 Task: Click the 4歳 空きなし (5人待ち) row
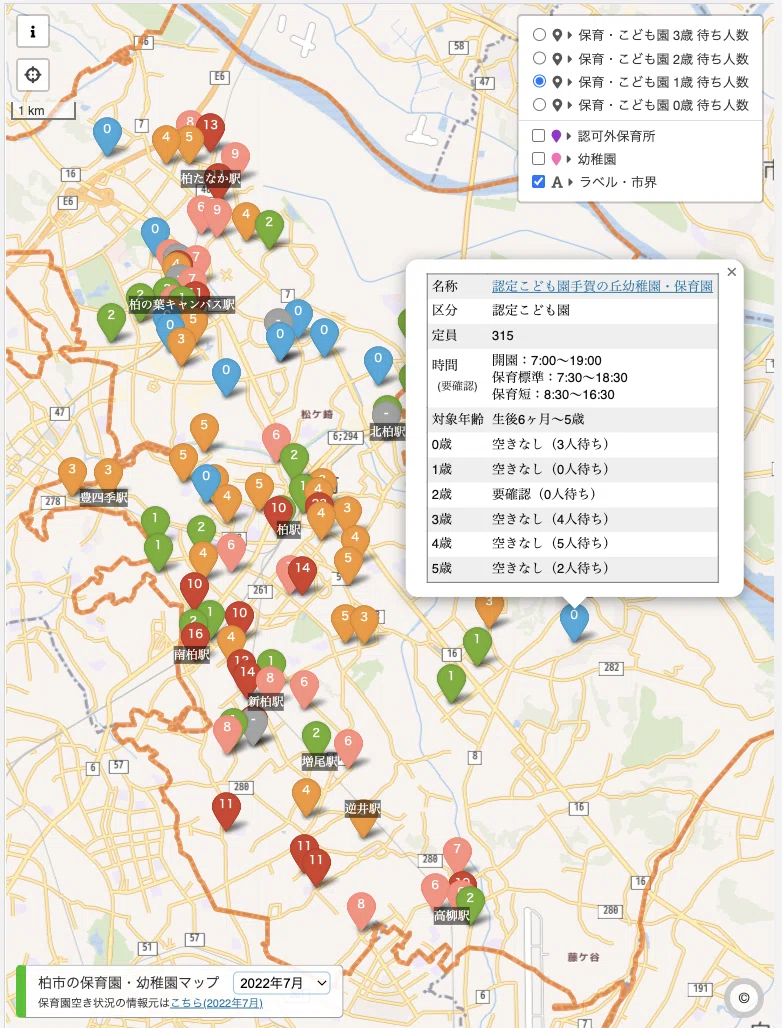572,543
